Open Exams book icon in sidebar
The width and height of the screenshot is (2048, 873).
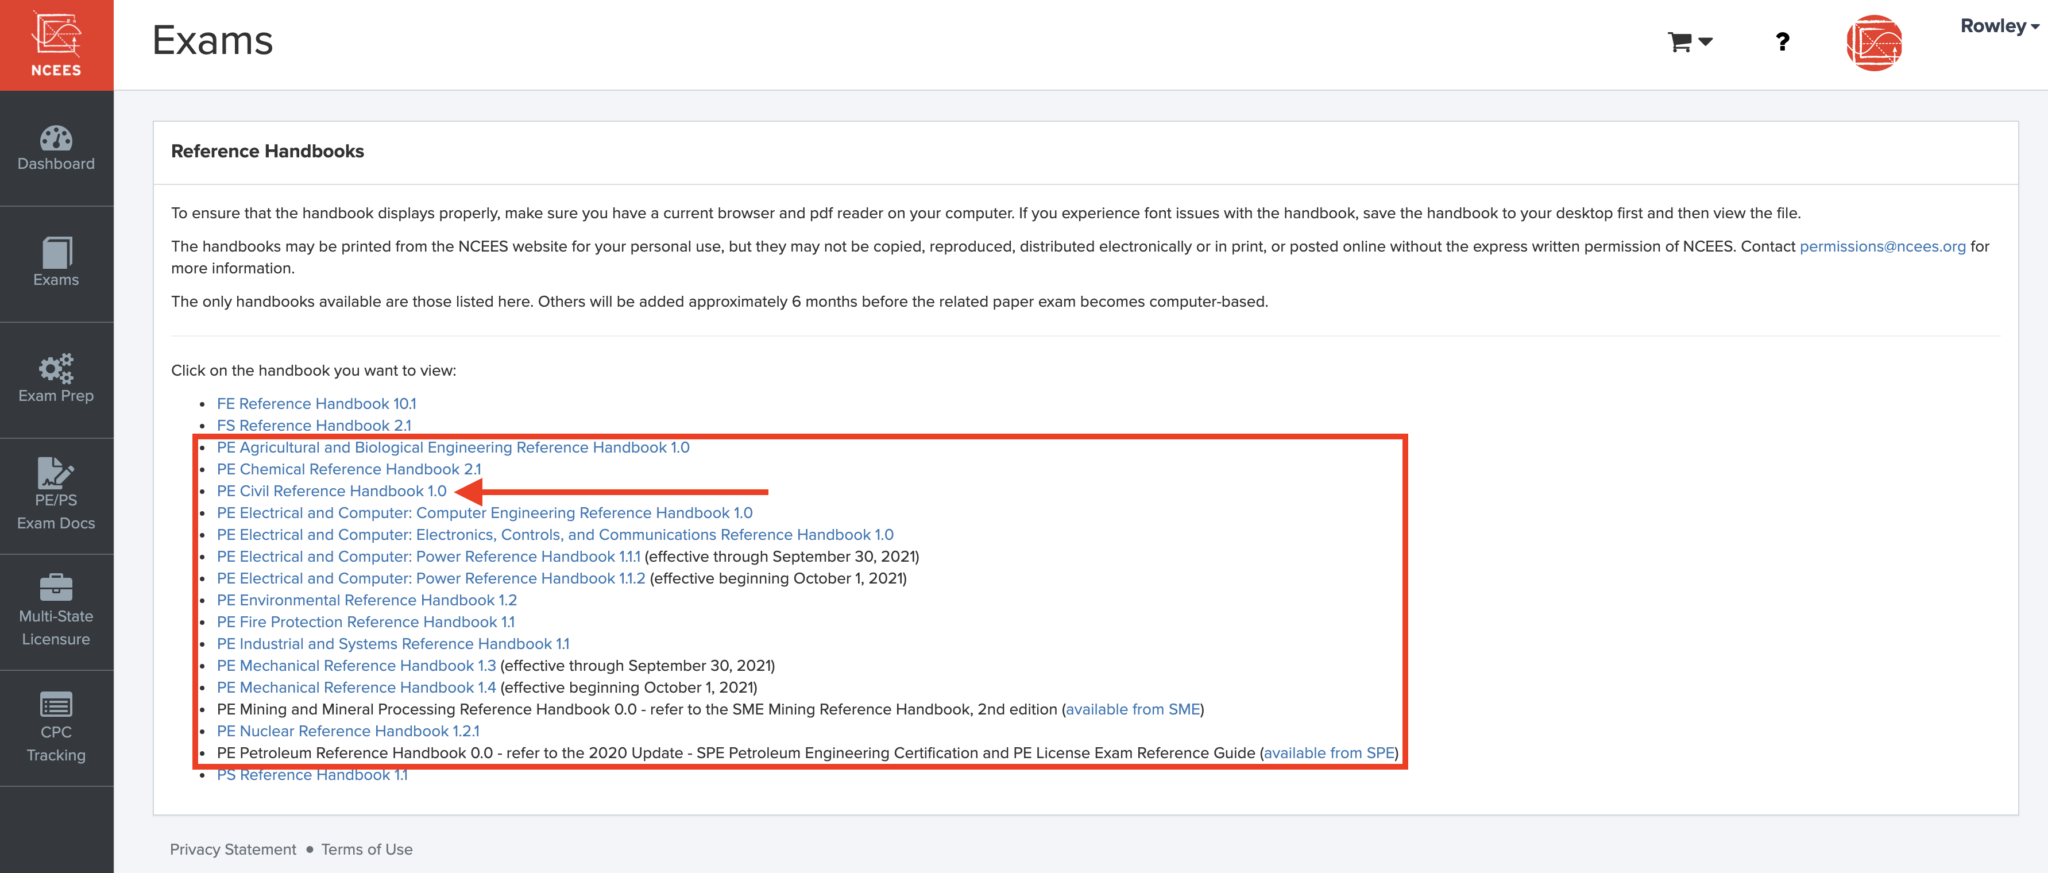tap(56, 252)
